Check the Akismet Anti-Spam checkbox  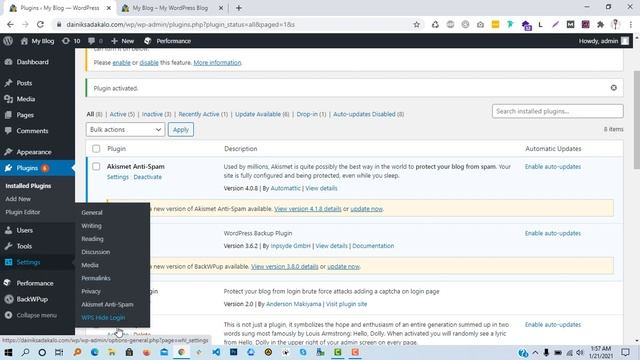(x=96, y=167)
